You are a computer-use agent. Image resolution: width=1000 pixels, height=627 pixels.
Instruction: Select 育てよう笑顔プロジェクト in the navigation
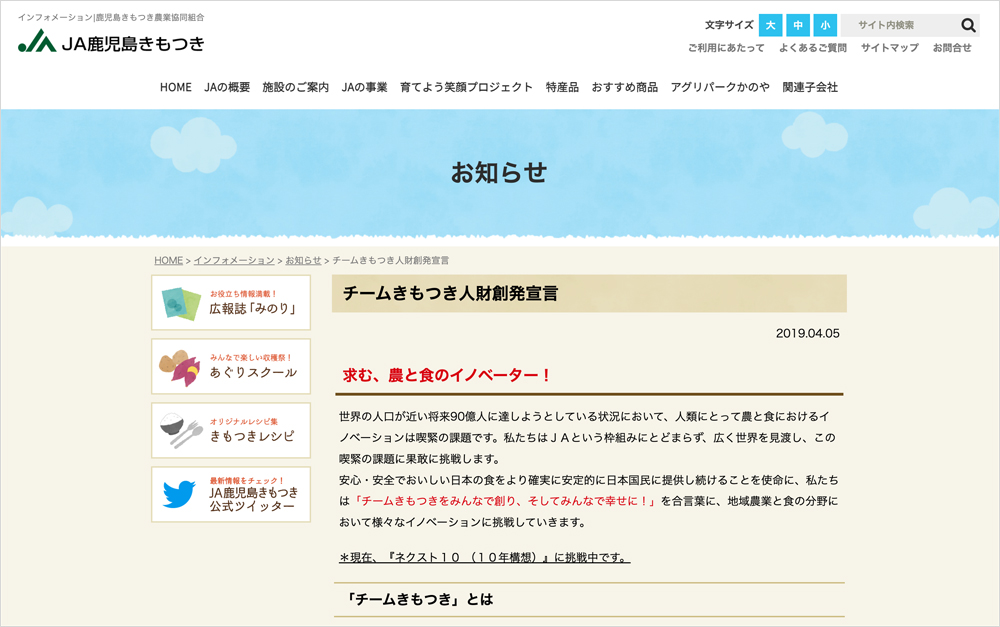tap(466, 87)
